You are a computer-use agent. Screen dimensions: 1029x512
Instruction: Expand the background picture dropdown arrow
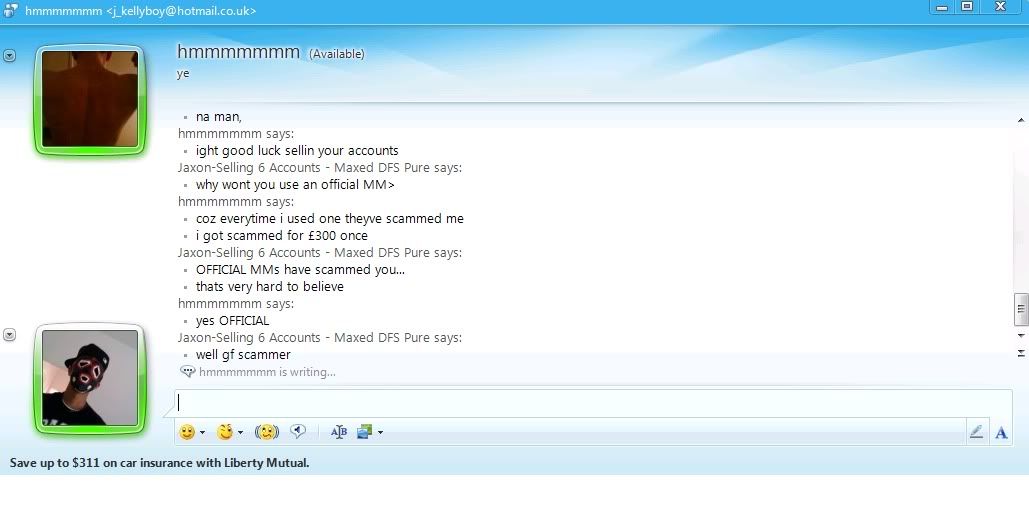[x=380, y=432]
